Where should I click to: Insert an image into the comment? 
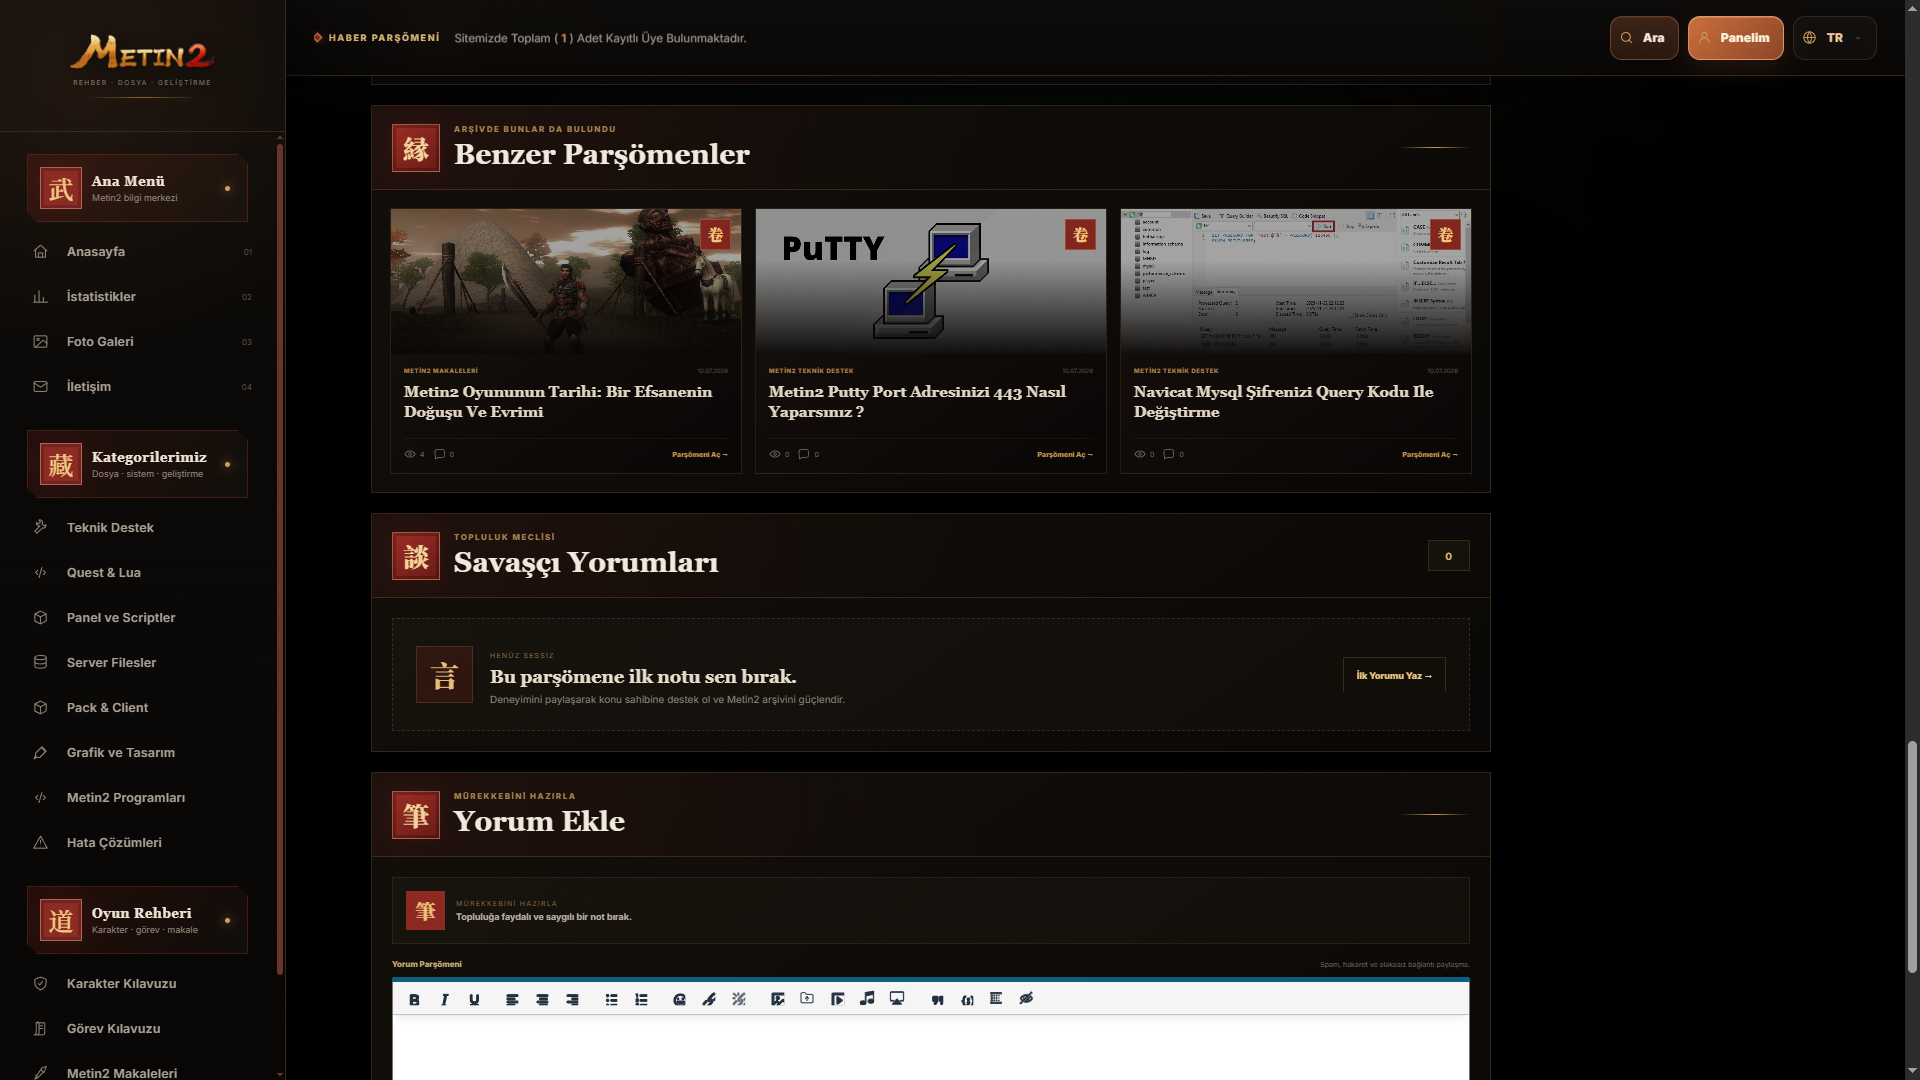pos(777,999)
